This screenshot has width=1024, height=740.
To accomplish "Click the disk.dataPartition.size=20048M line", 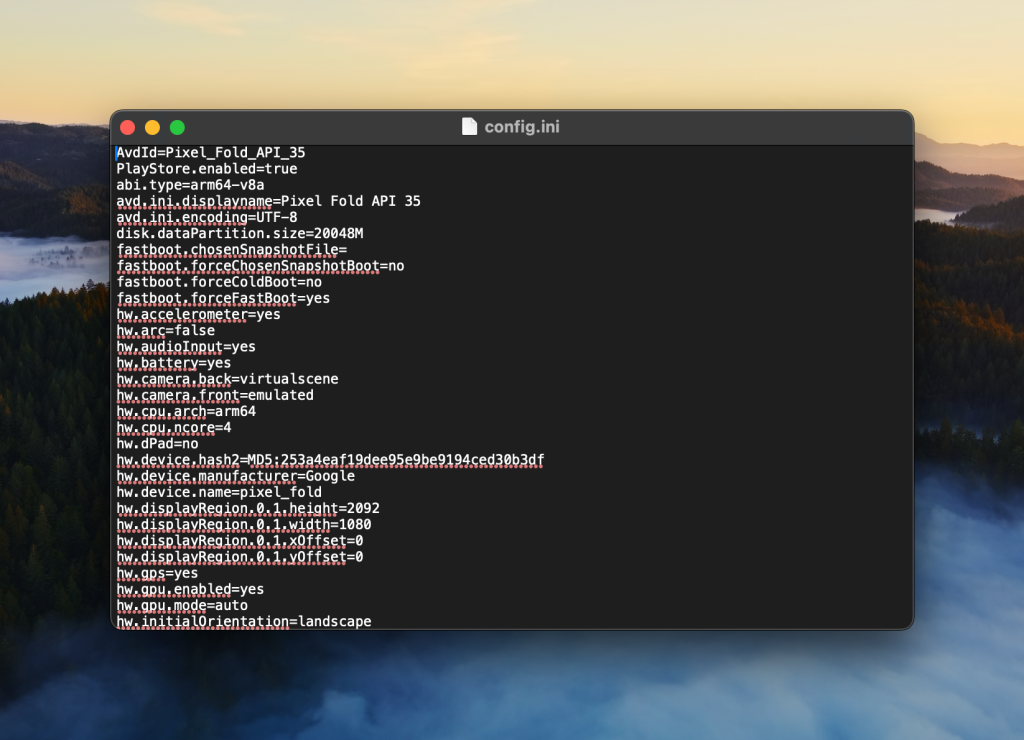I will click(x=240, y=234).
